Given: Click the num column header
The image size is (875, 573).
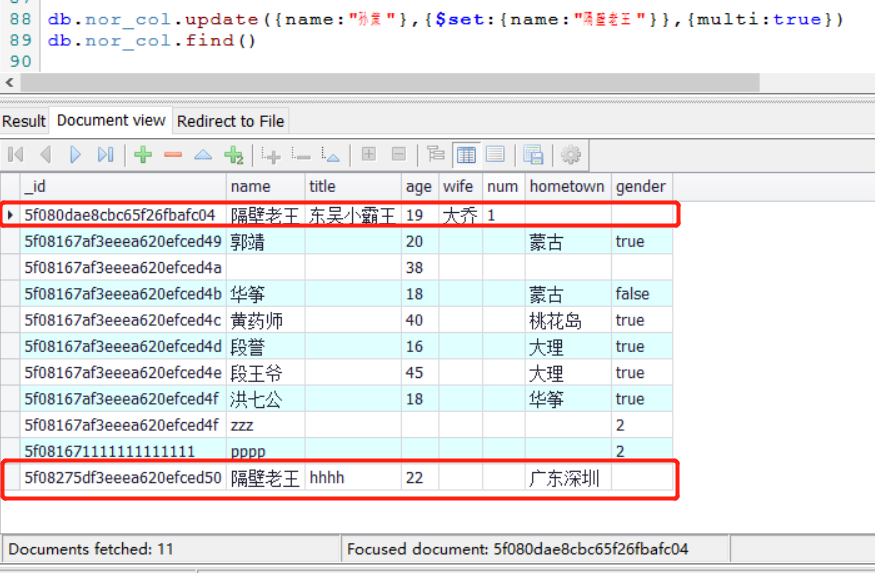Looking at the screenshot, I should tap(503, 186).
